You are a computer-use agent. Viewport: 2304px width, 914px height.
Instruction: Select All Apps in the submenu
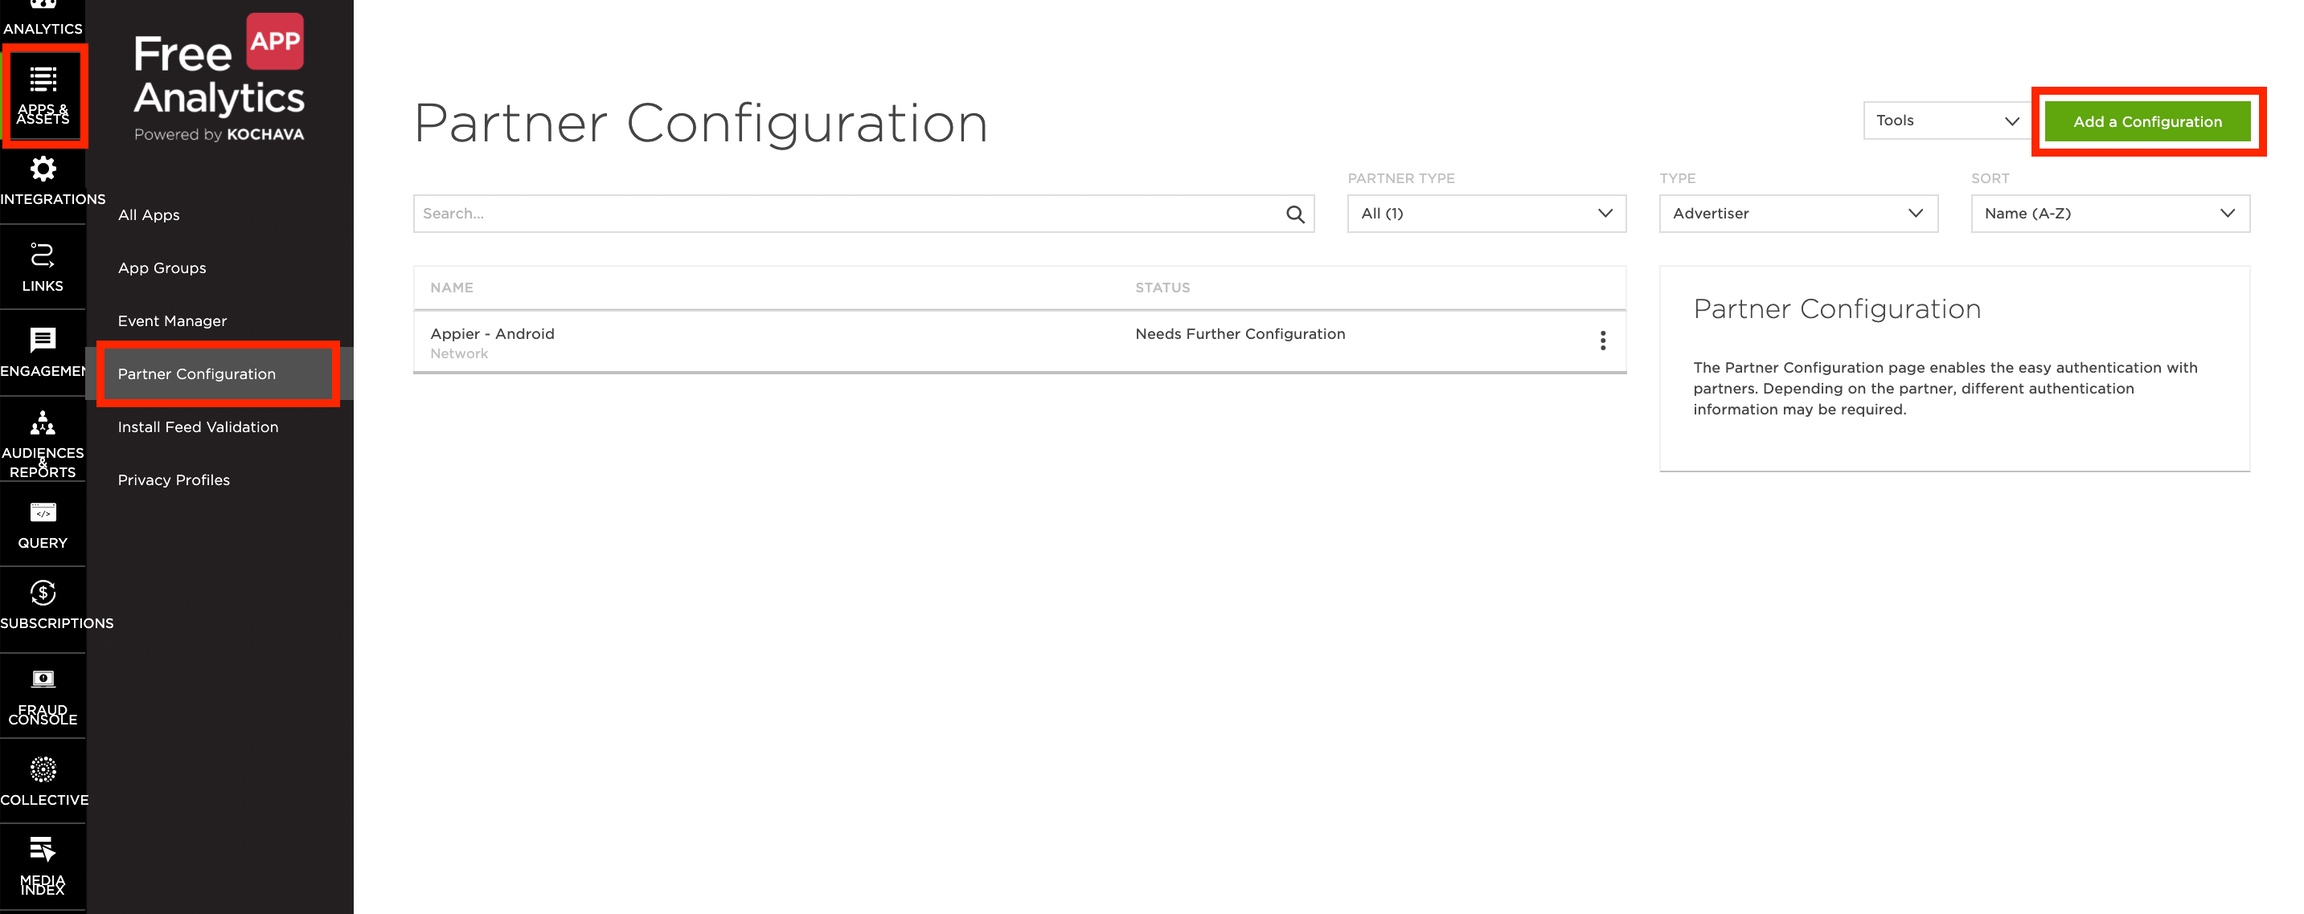(149, 215)
